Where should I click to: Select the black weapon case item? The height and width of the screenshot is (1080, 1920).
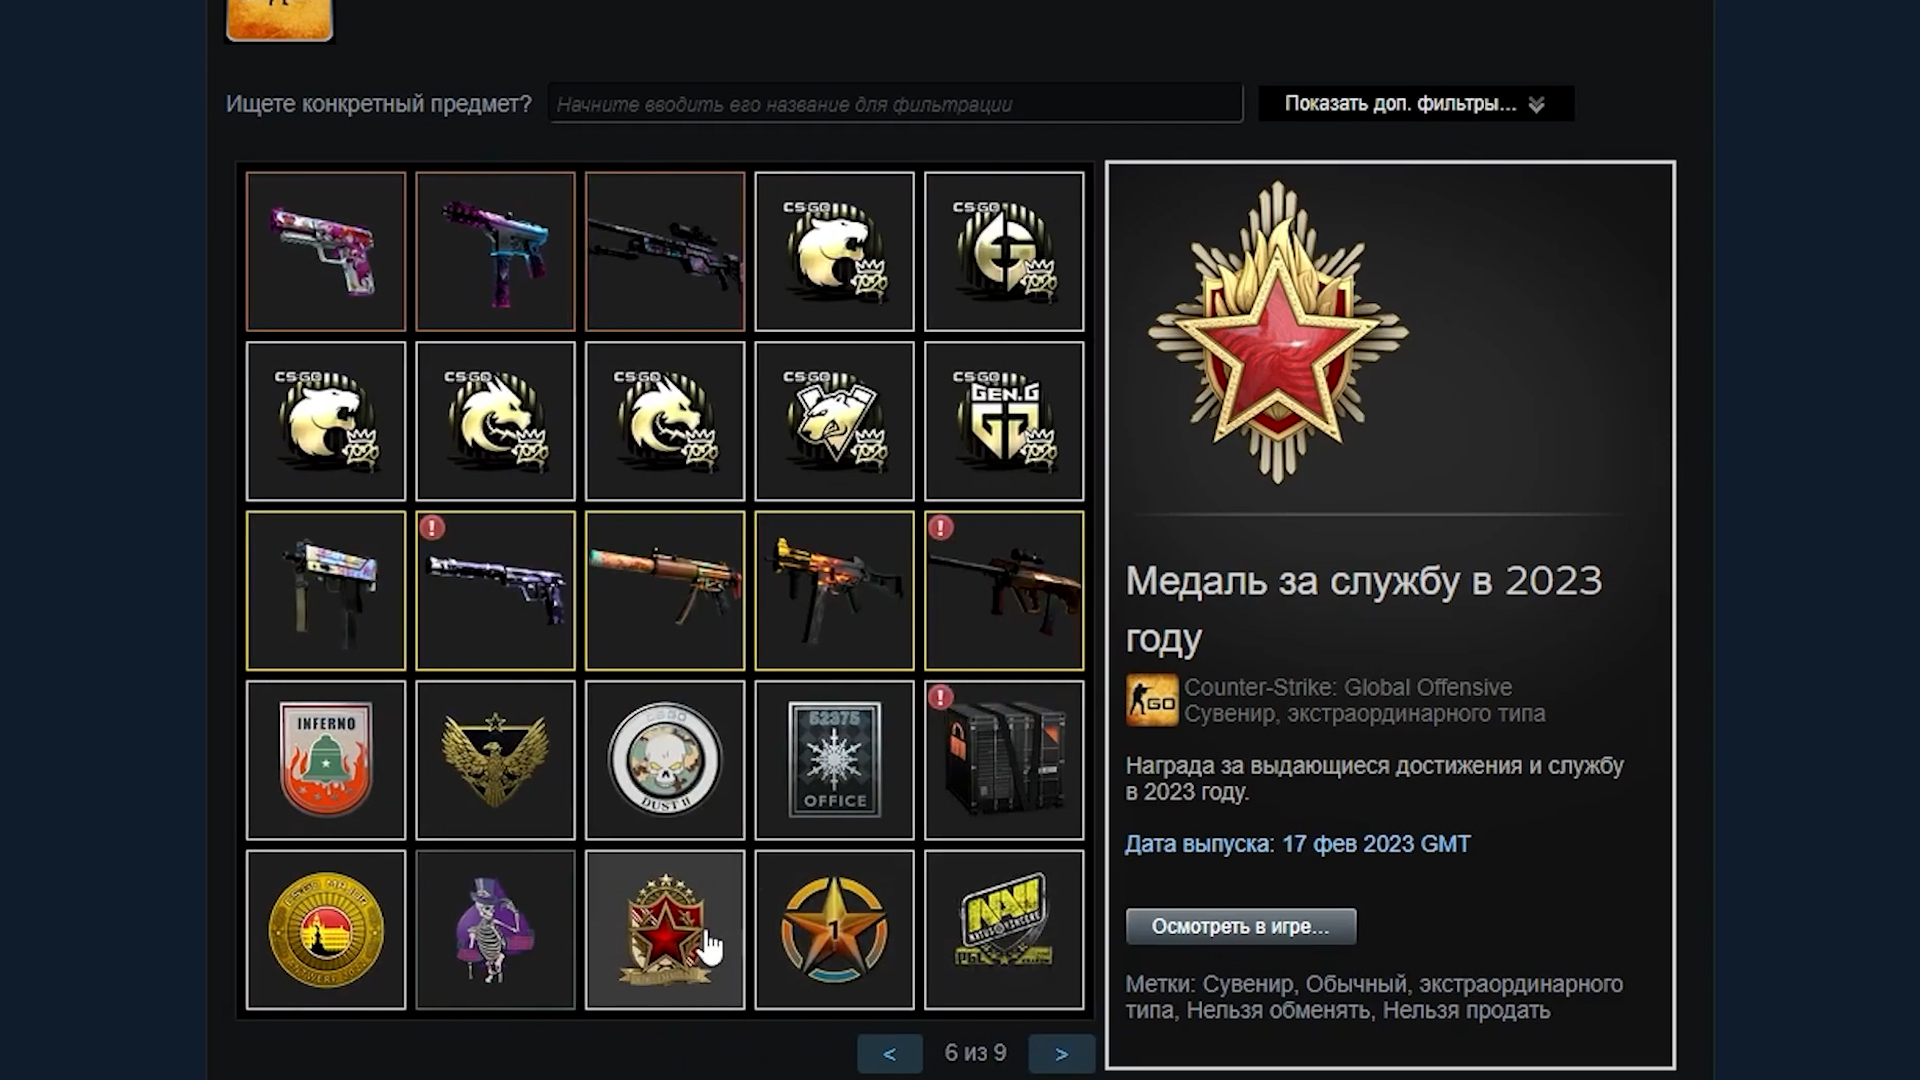coord(1004,760)
